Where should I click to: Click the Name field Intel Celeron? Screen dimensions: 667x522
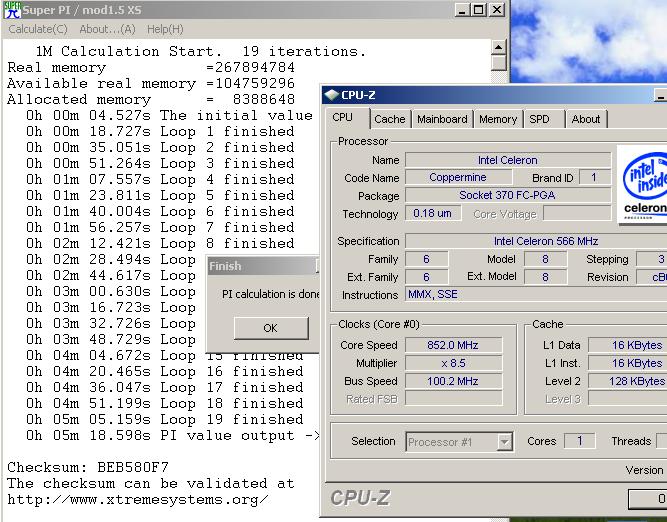tap(508, 160)
